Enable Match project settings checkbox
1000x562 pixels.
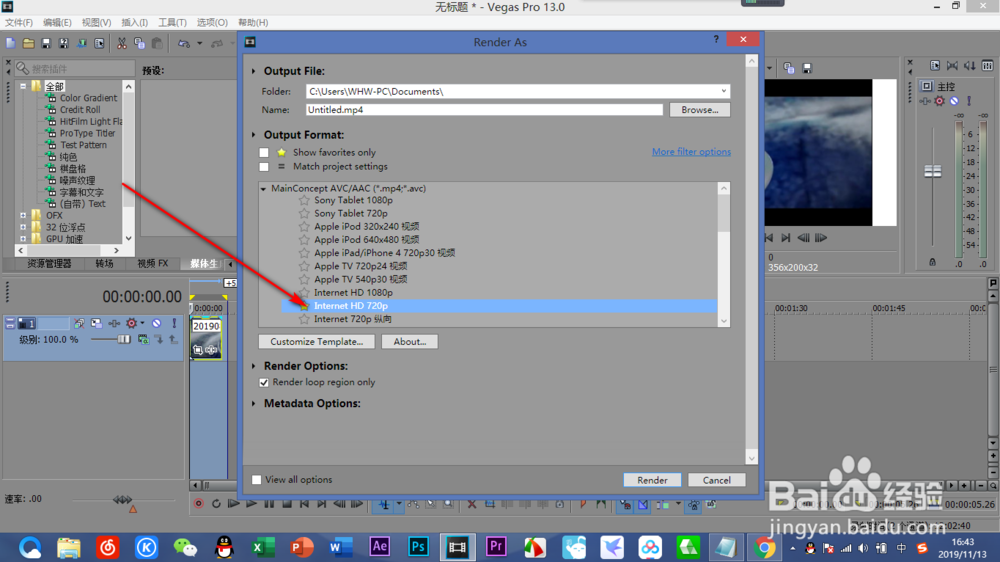click(x=263, y=166)
